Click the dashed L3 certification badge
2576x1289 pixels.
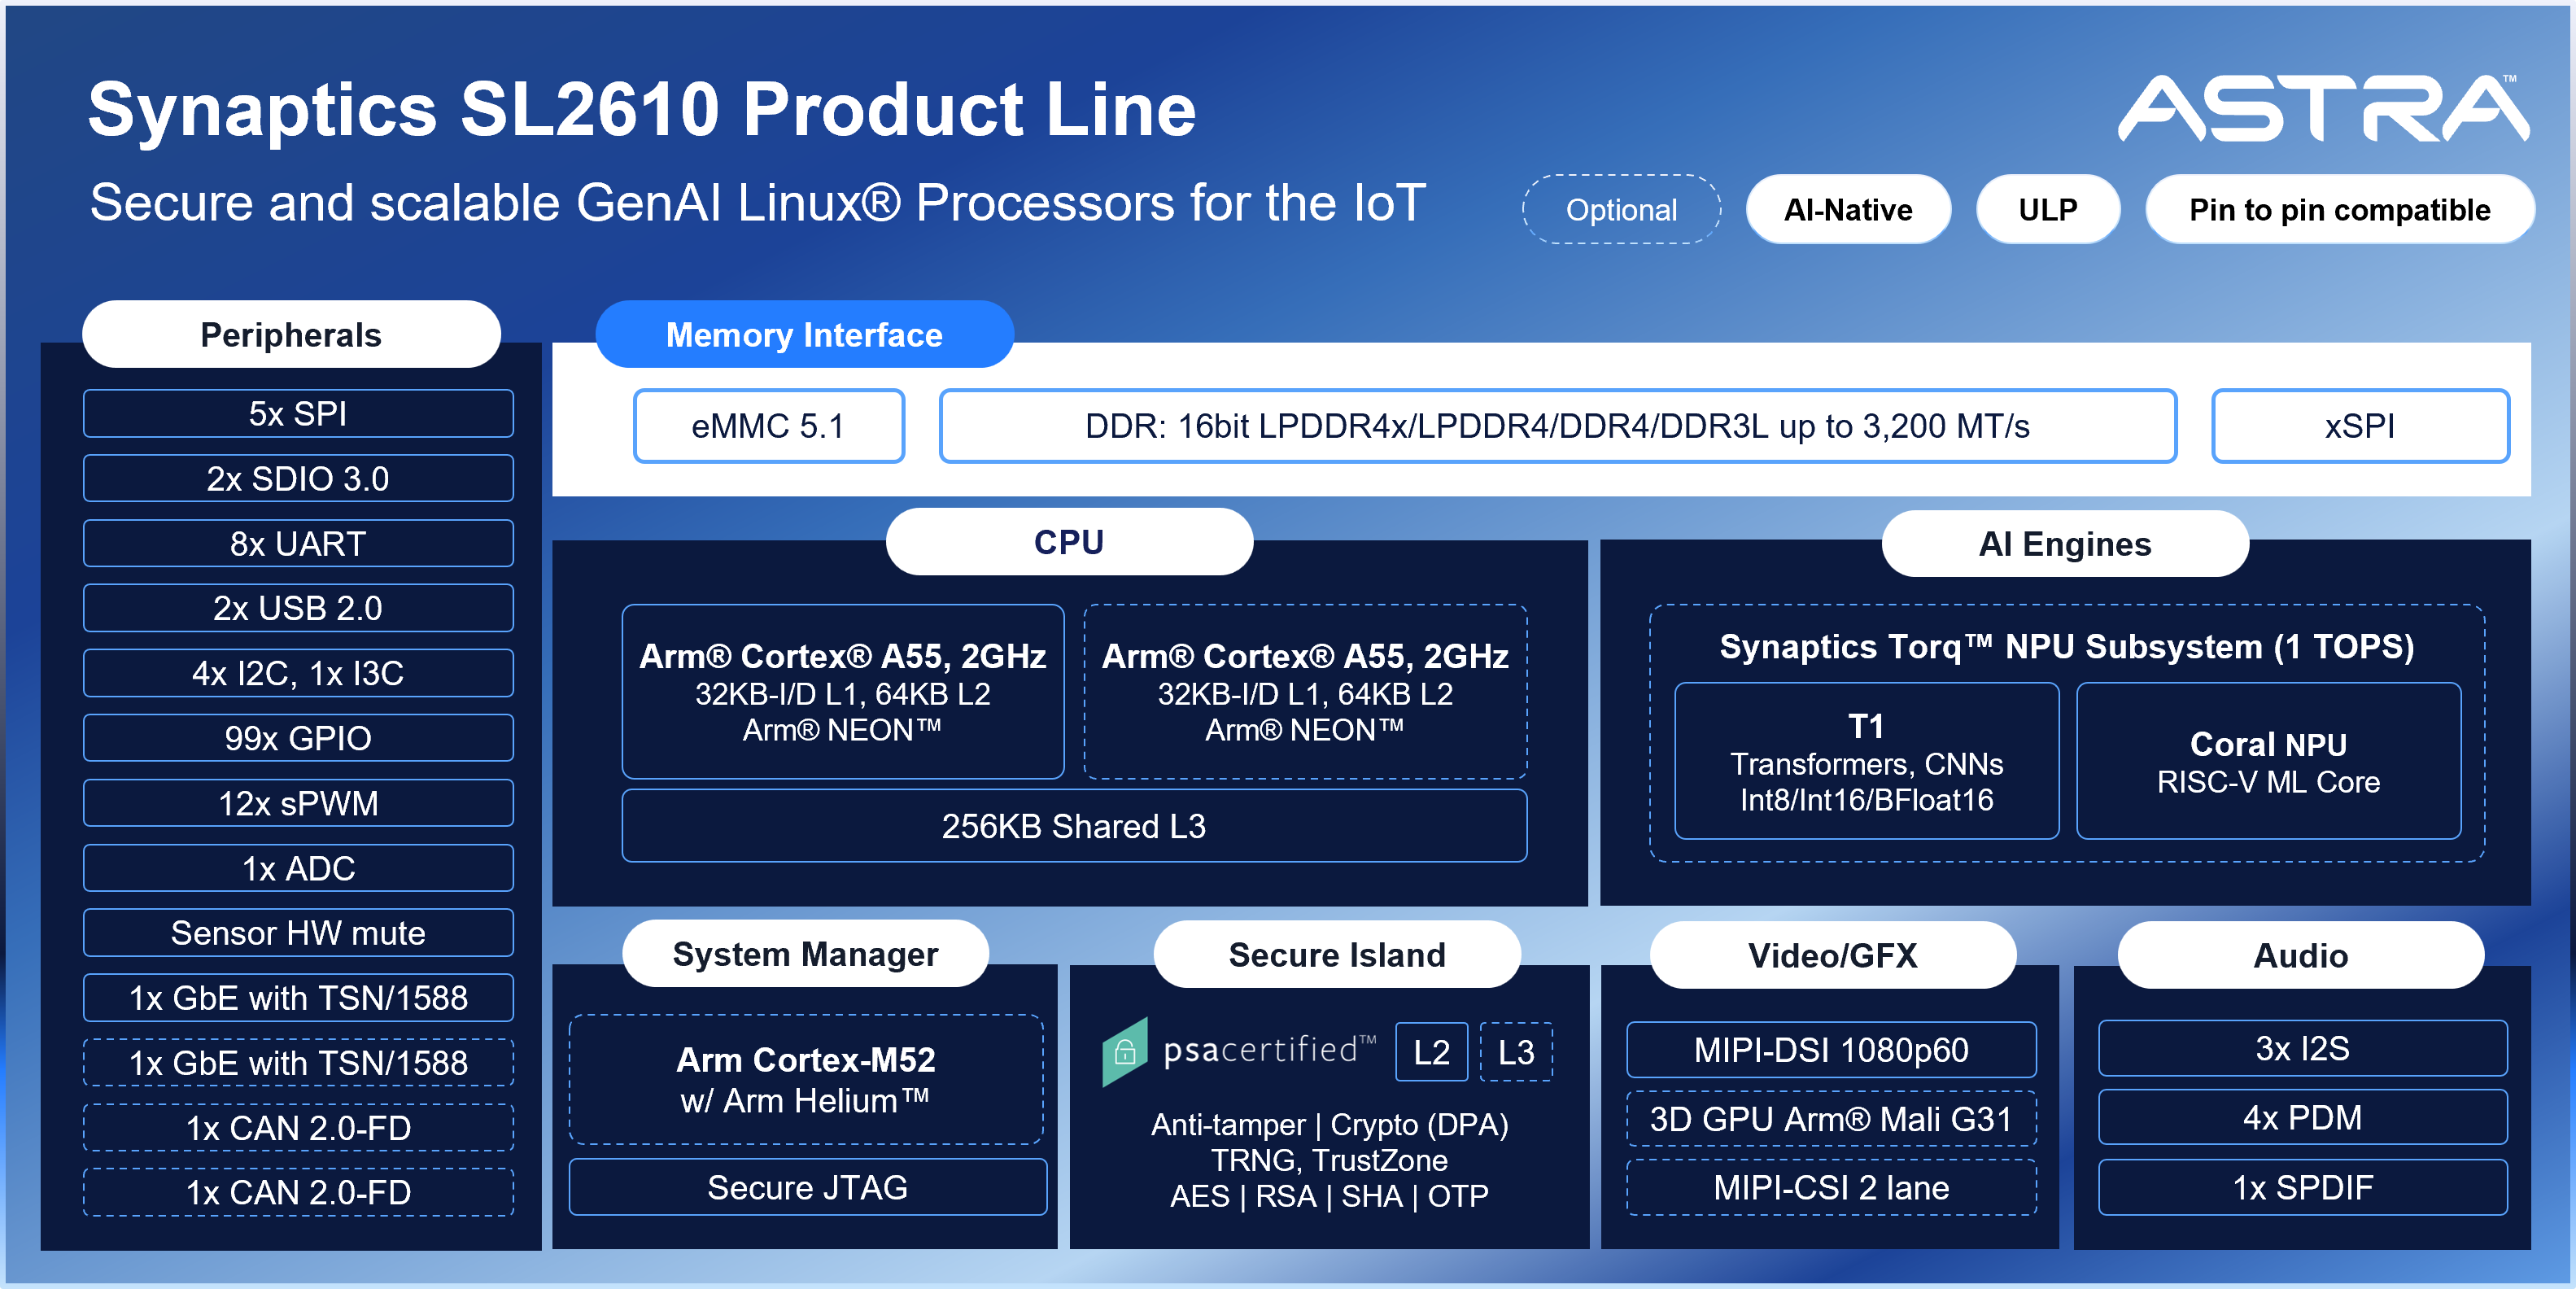(x=1515, y=1052)
